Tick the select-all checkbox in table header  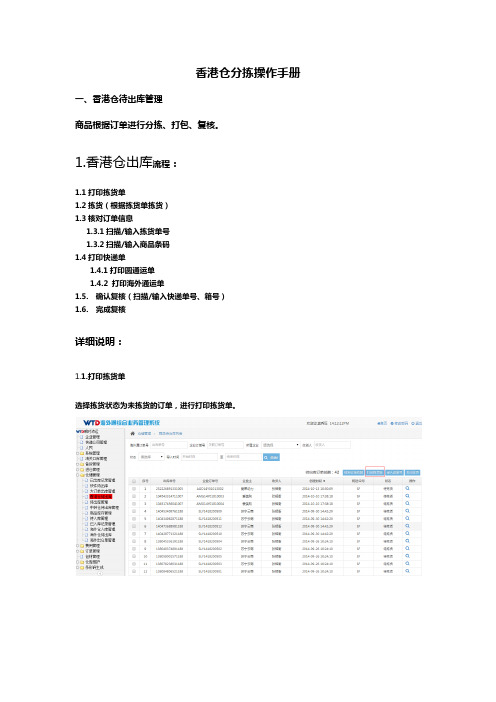pyautogui.click(x=134, y=481)
